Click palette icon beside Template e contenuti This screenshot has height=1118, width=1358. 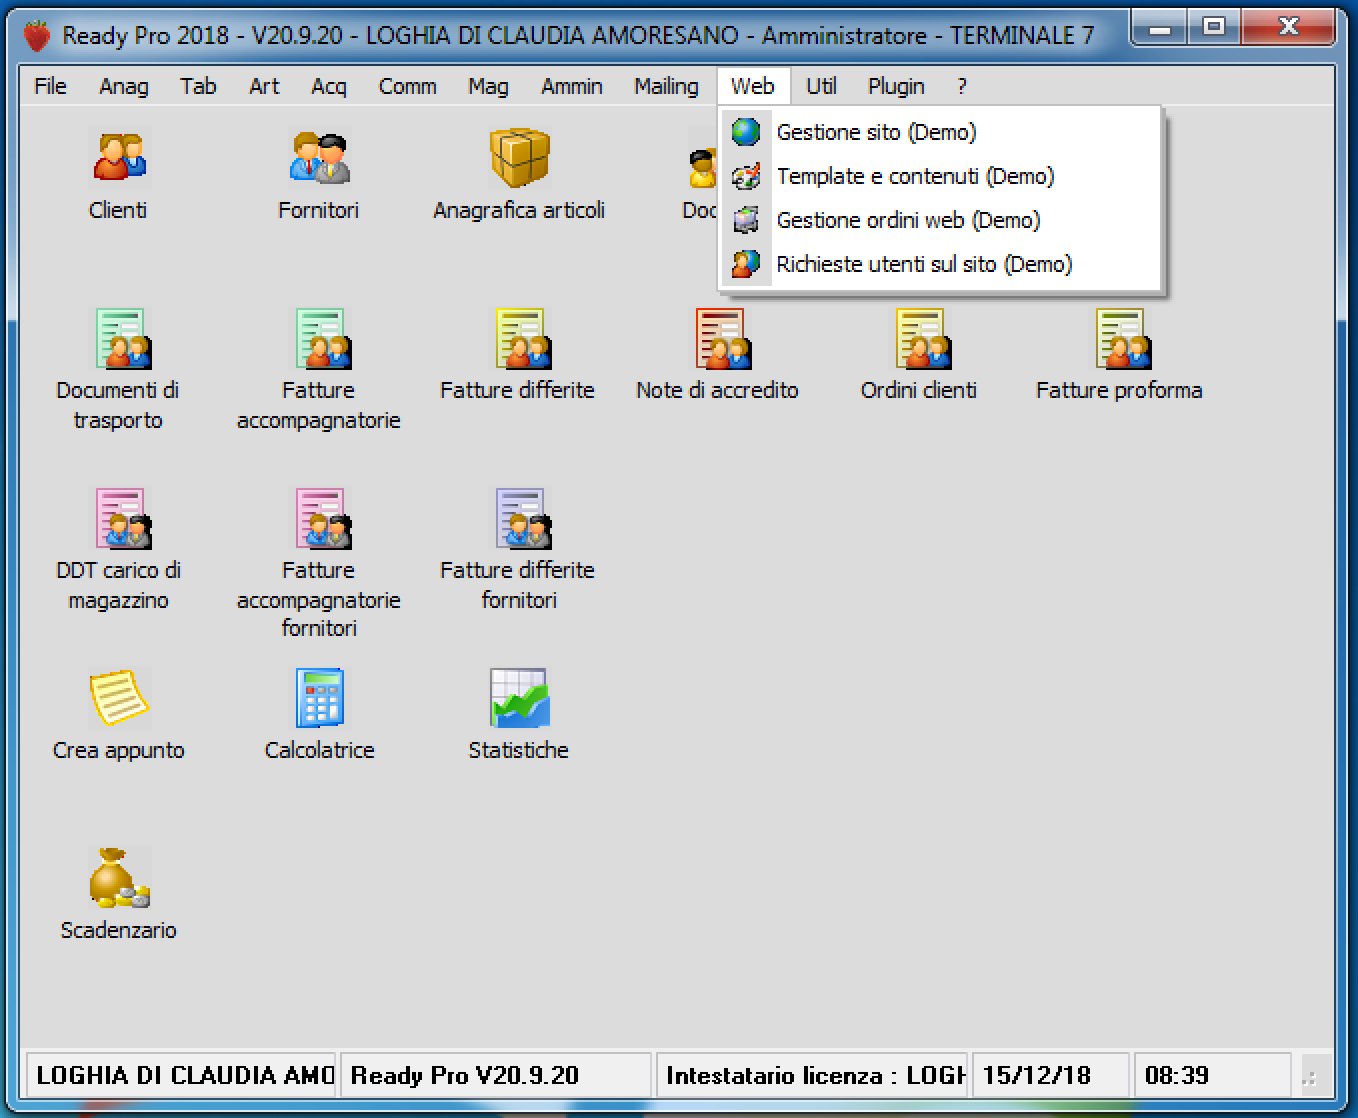coord(746,177)
